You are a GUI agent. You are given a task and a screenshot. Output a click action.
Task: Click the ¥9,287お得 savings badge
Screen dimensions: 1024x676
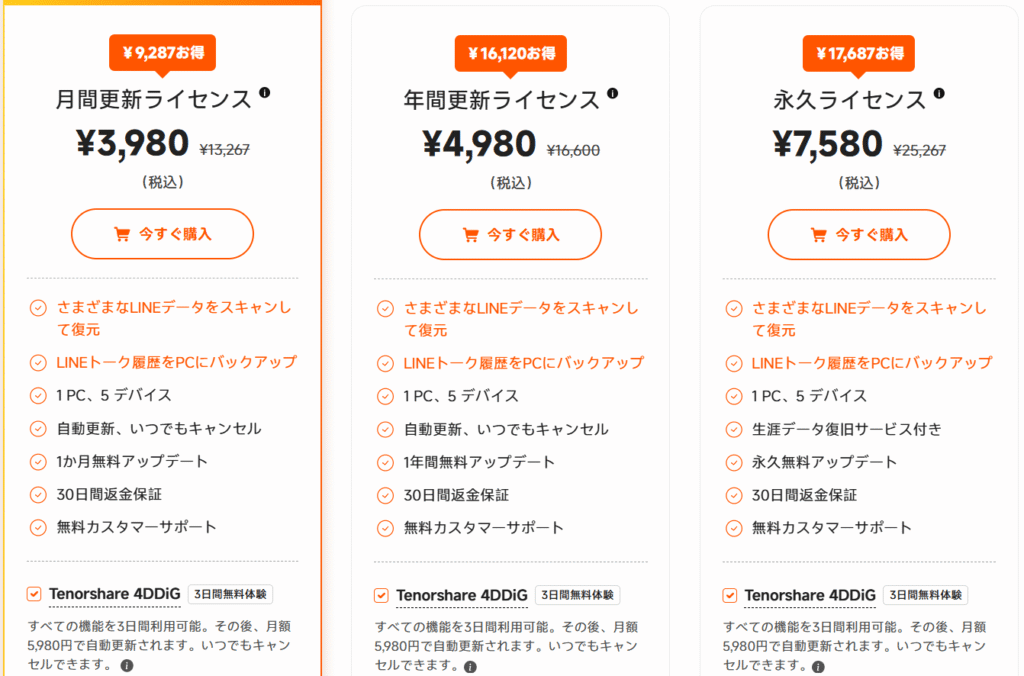[162, 51]
